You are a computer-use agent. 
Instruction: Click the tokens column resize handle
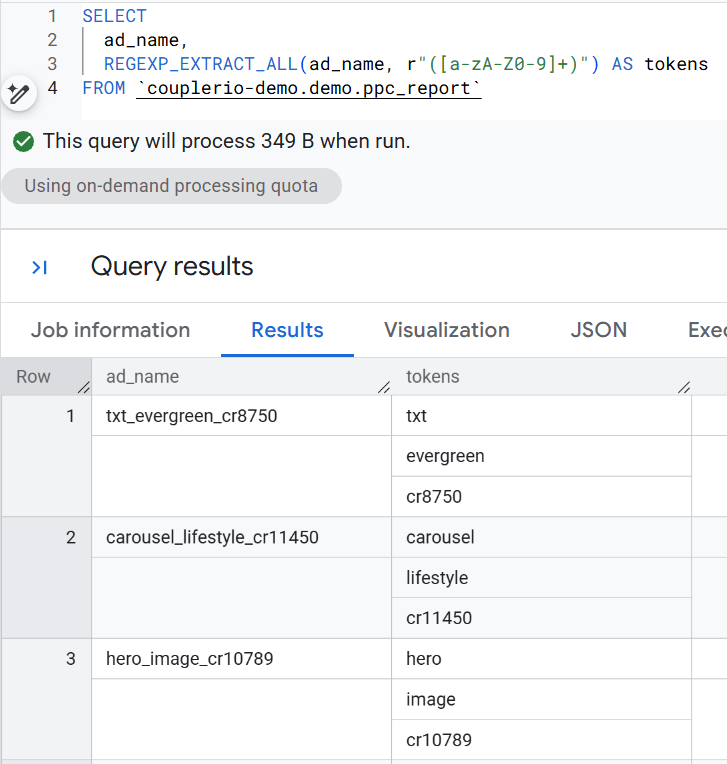(684, 387)
